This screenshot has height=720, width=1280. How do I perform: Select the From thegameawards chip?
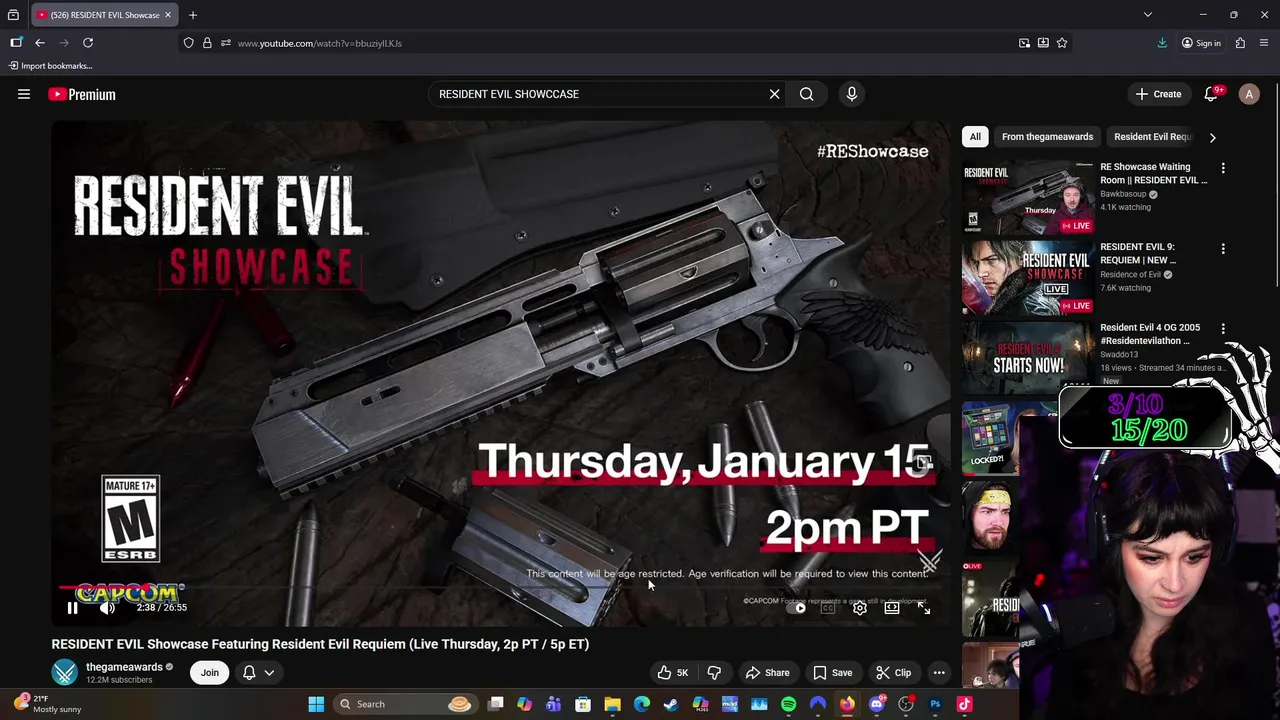pos(1047,137)
